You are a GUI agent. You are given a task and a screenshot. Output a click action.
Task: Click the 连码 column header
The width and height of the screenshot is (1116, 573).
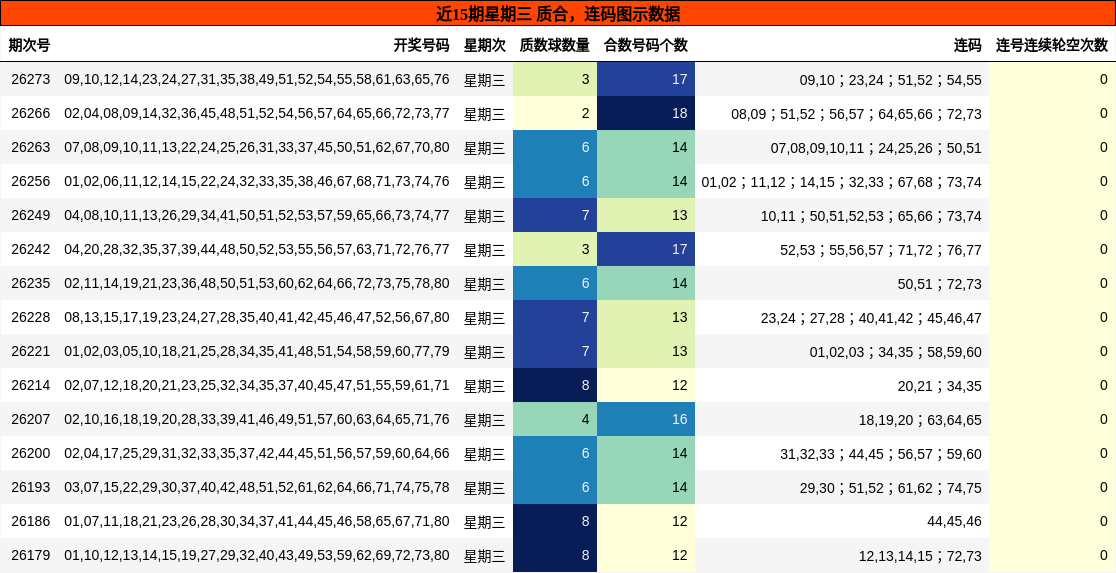click(967, 45)
